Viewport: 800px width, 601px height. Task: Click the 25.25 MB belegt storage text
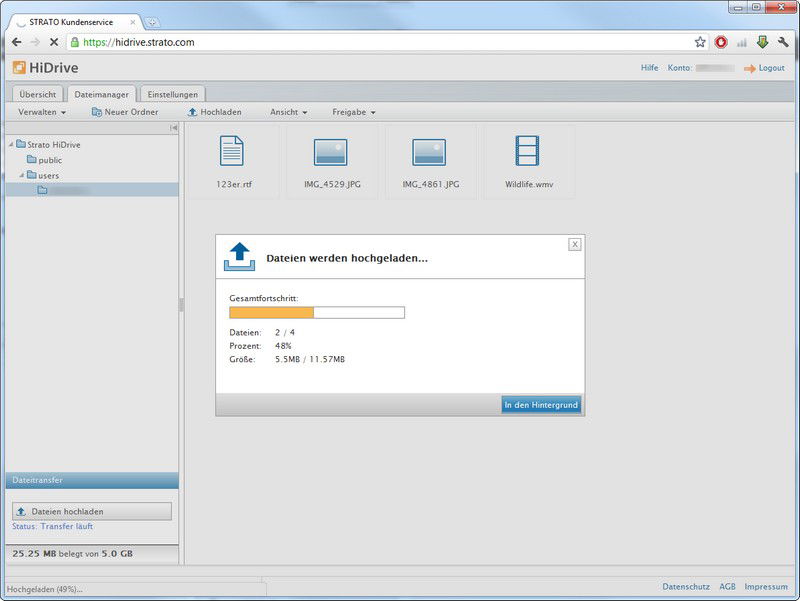coord(72,554)
